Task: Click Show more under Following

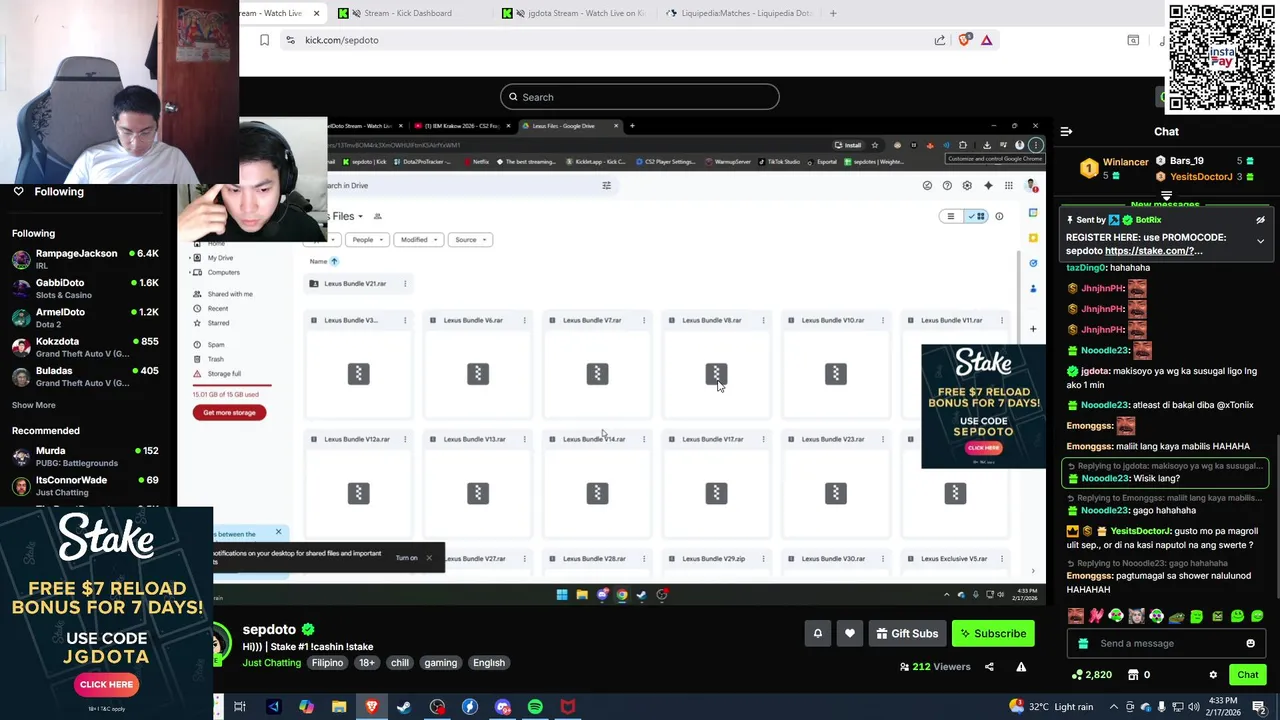Action: click(34, 405)
